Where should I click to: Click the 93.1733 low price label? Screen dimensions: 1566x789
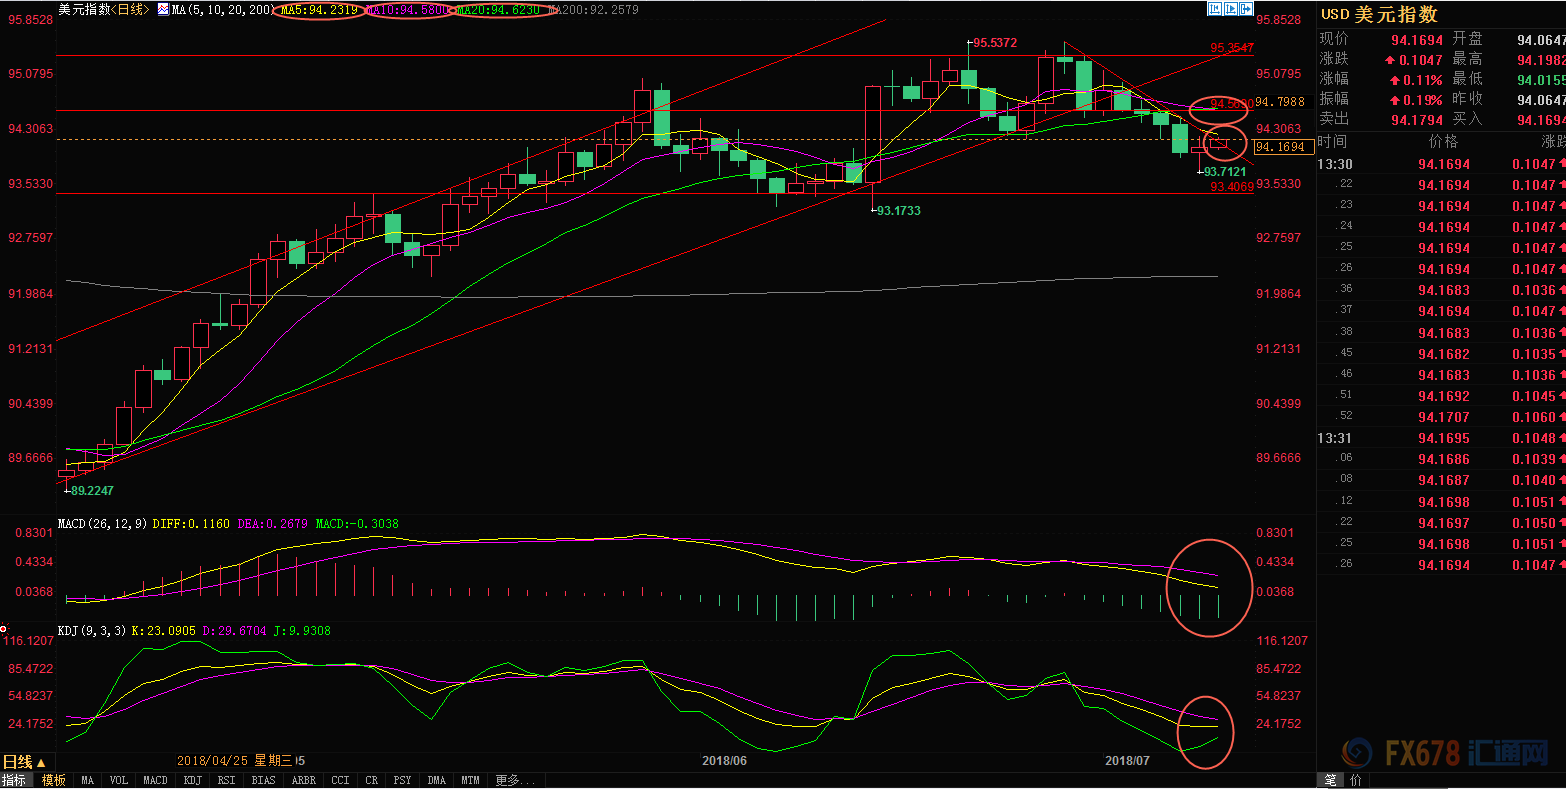coord(899,211)
